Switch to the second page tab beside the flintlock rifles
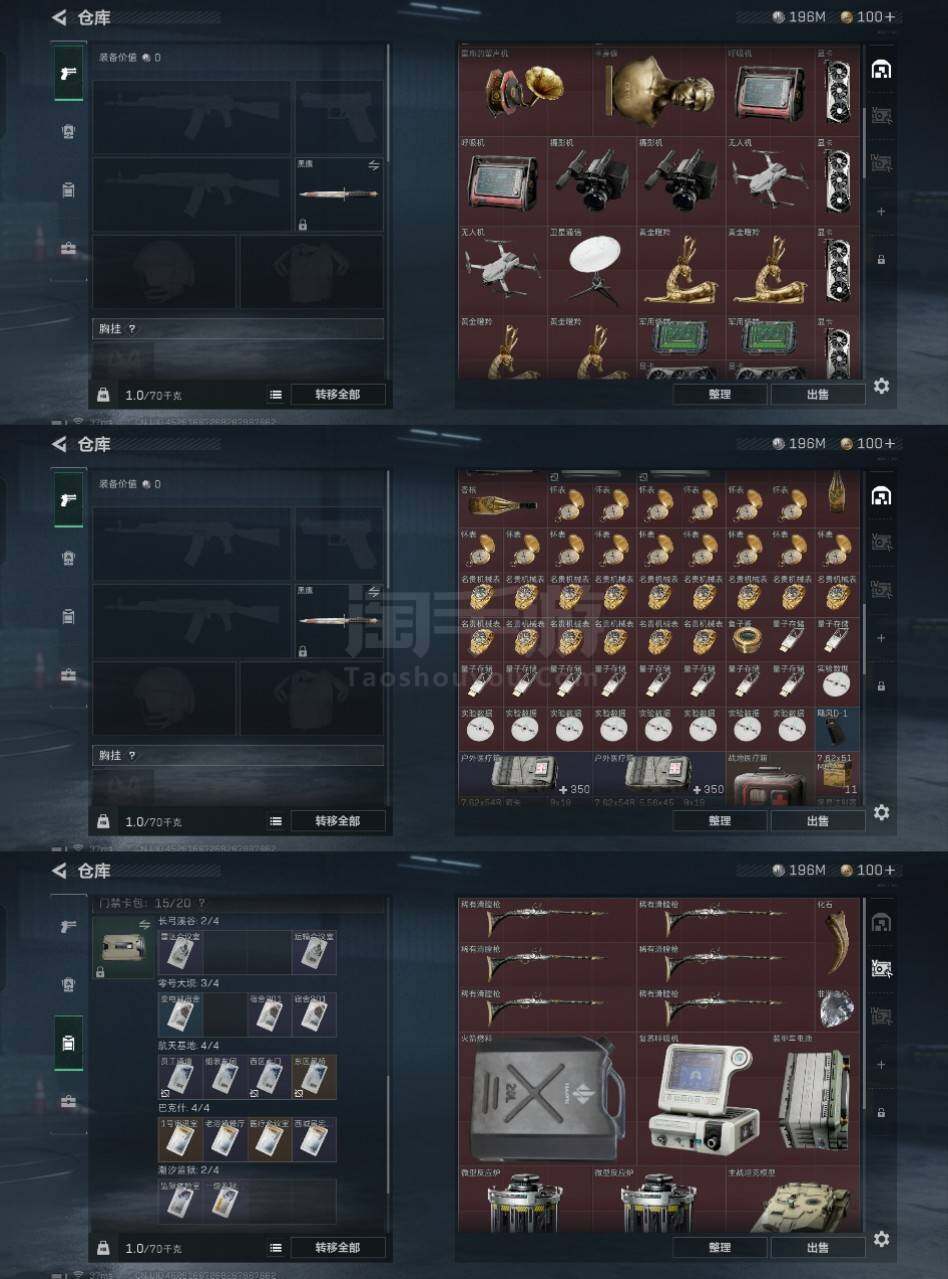The image size is (948, 1279). coord(881,968)
